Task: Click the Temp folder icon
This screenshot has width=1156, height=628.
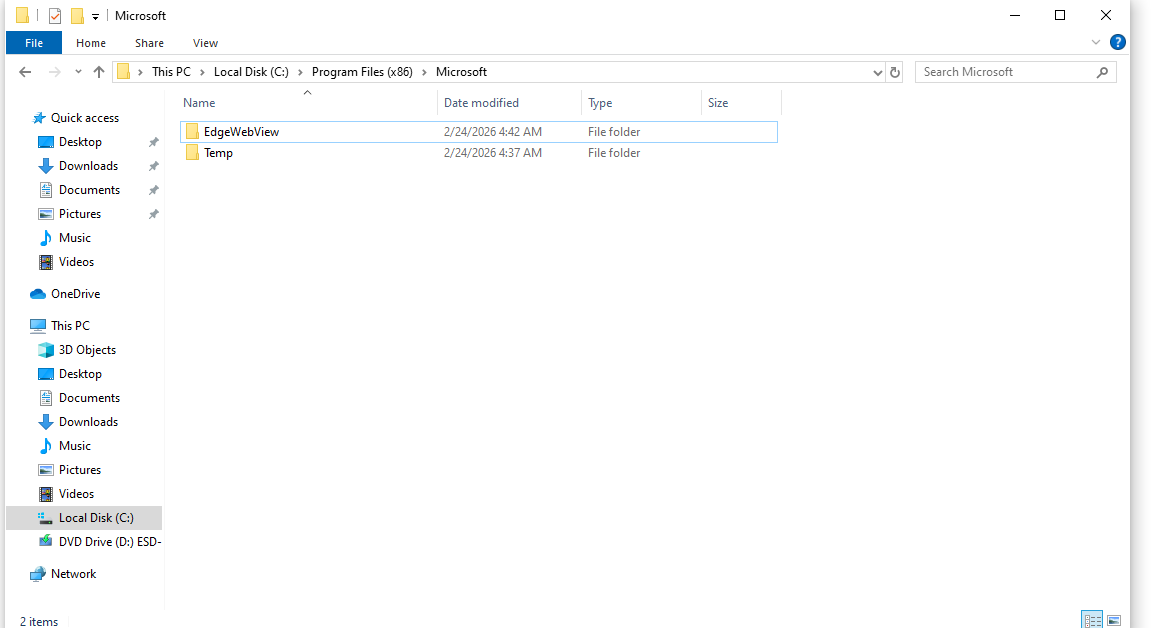Action: (192, 153)
